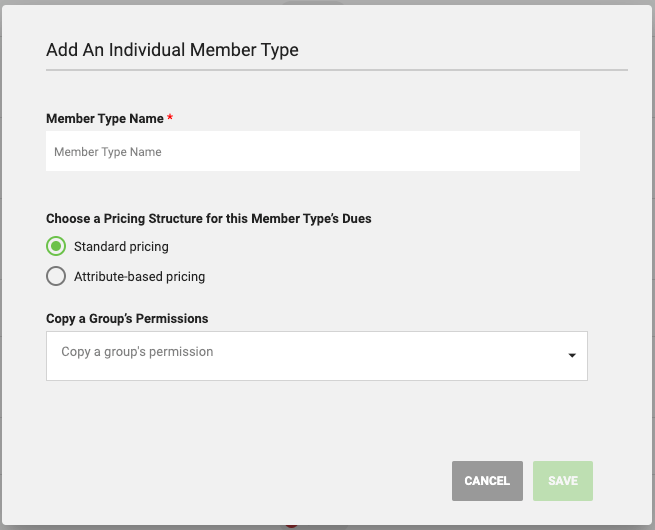Choose the Attribute-based pricing radio button
This screenshot has width=655, height=530.
(x=56, y=276)
